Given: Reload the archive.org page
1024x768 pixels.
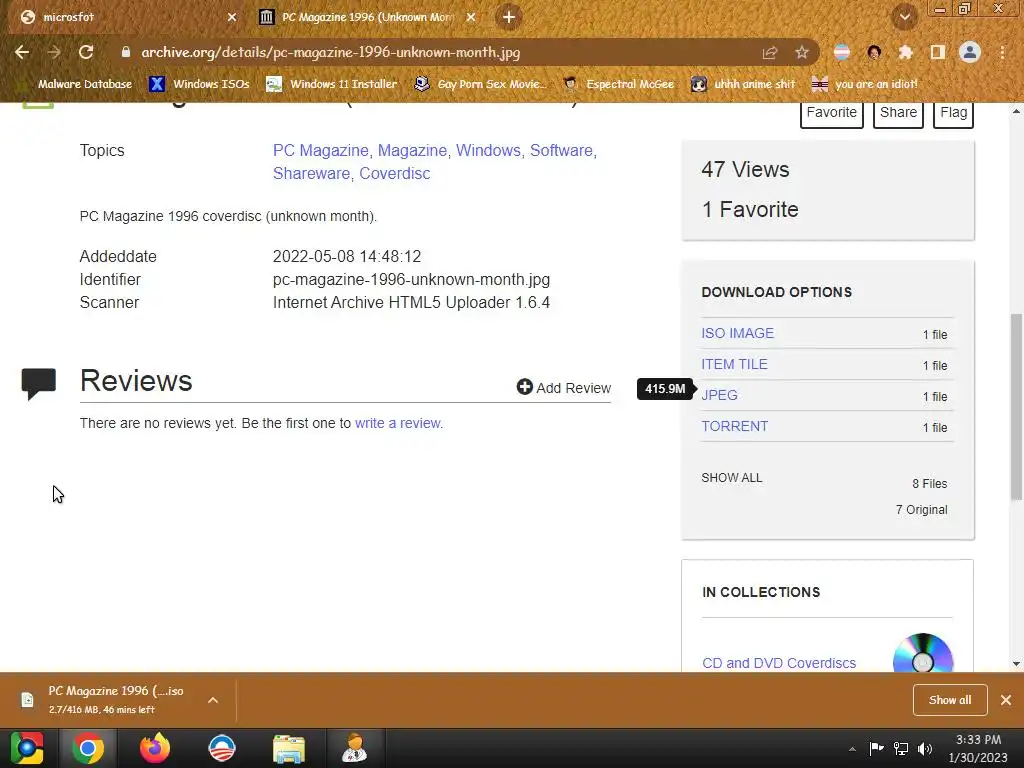Looking at the screenshot, I should tap(86, 52).
